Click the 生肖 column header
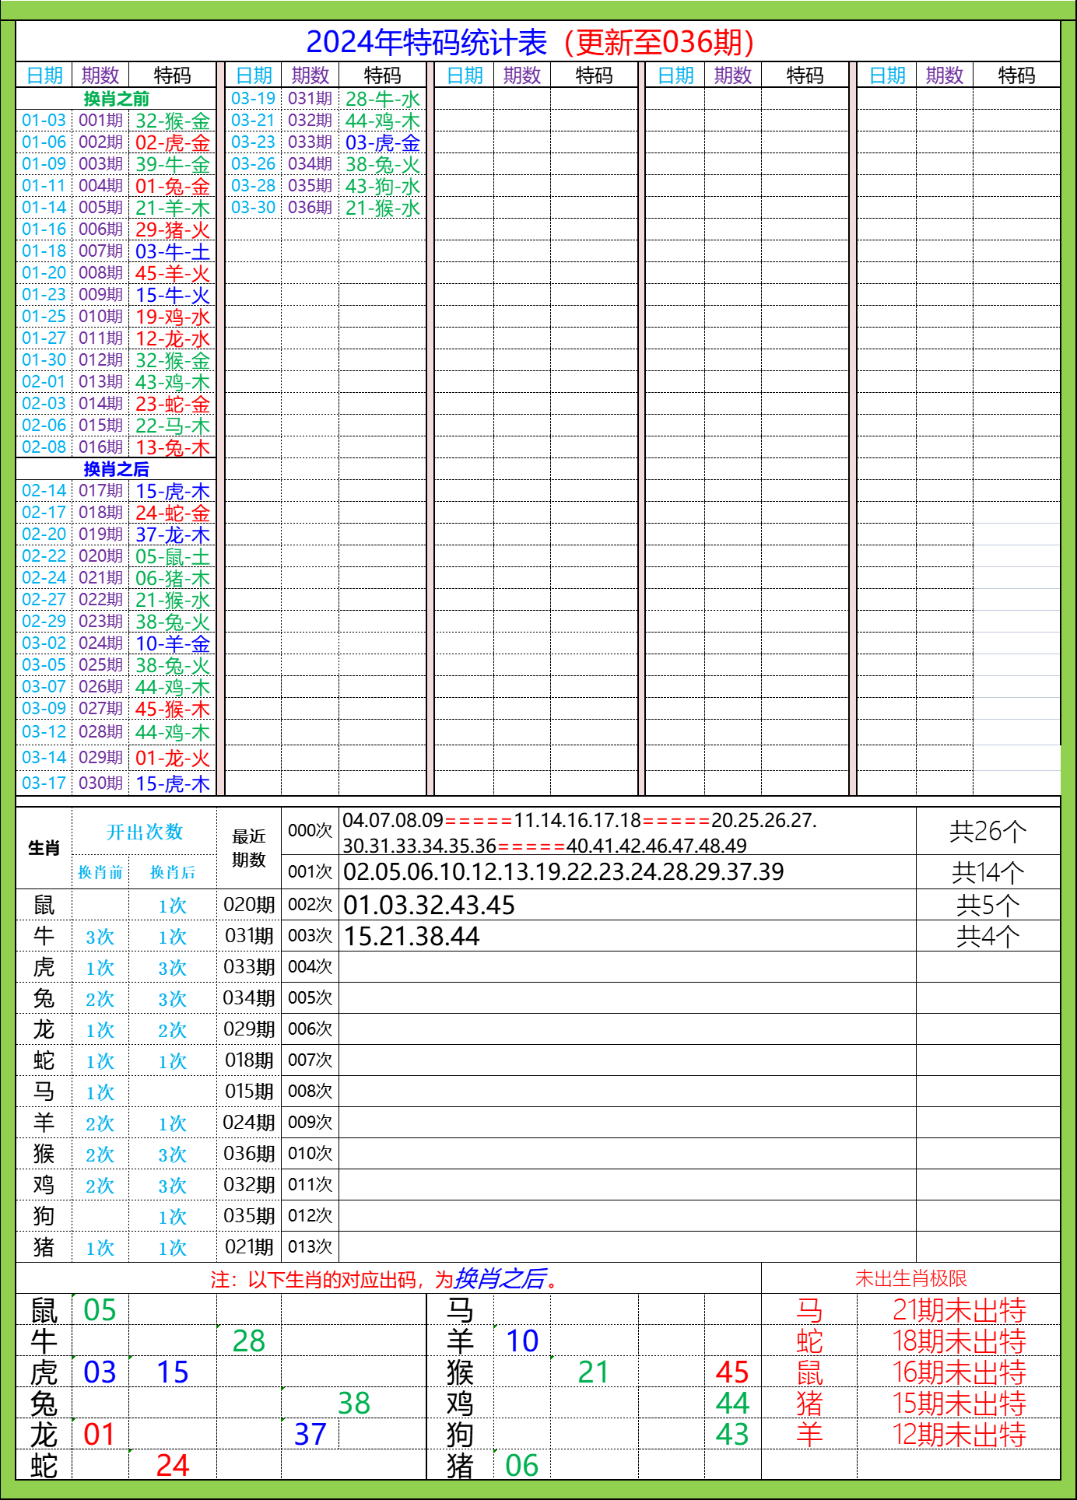Viewport: 1077px width, 1500px height. (44, 845)
